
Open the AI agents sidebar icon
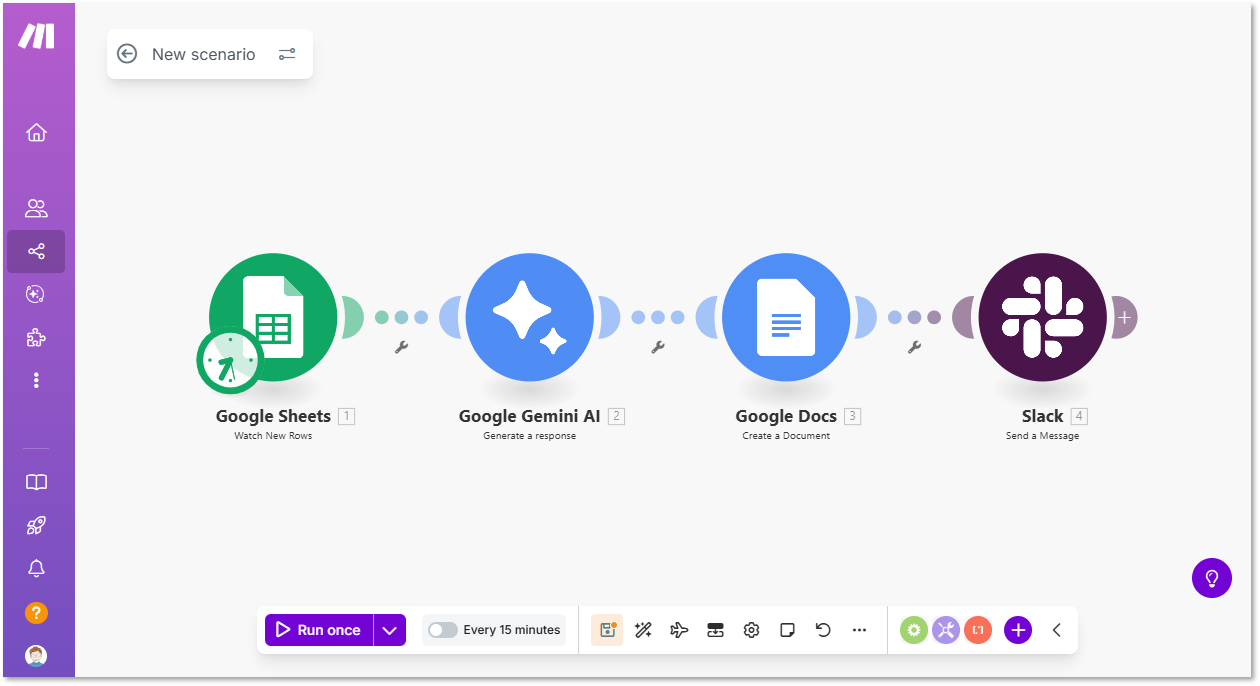point(36,294)
